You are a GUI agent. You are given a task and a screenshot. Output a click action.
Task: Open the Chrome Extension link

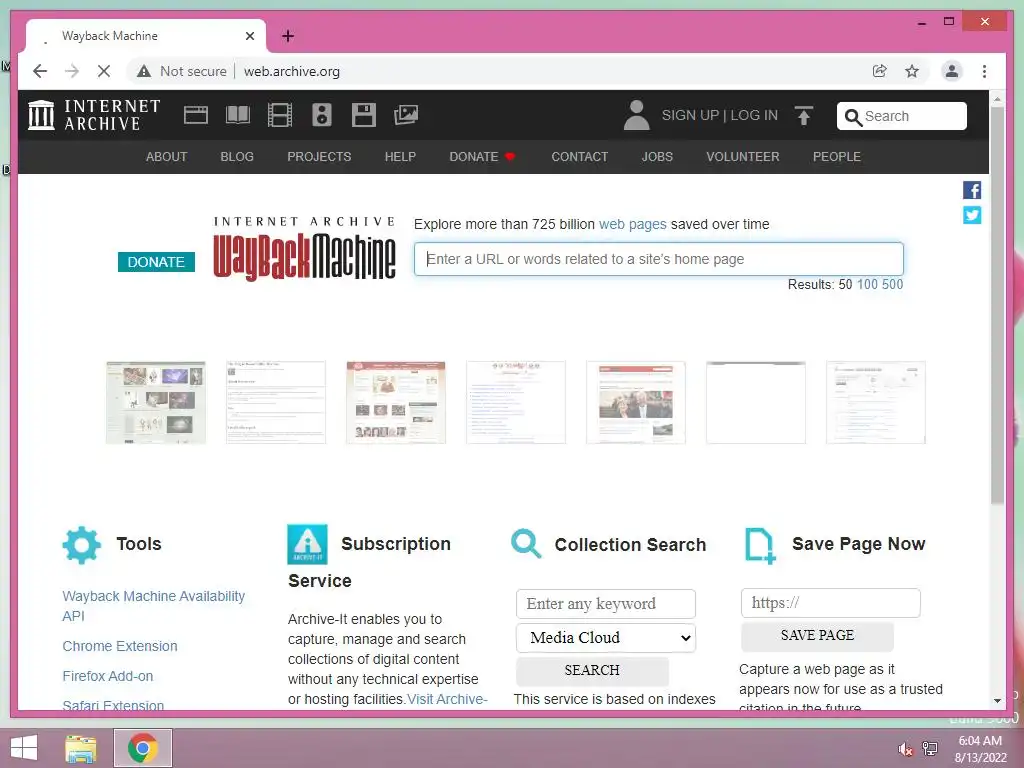point(120,646)
